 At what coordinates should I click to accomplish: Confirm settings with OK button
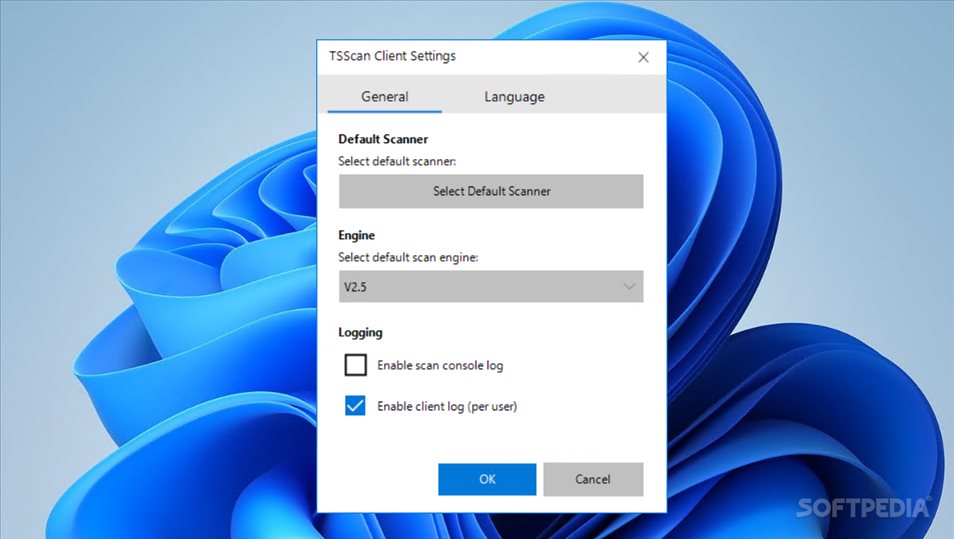(487, 479)
